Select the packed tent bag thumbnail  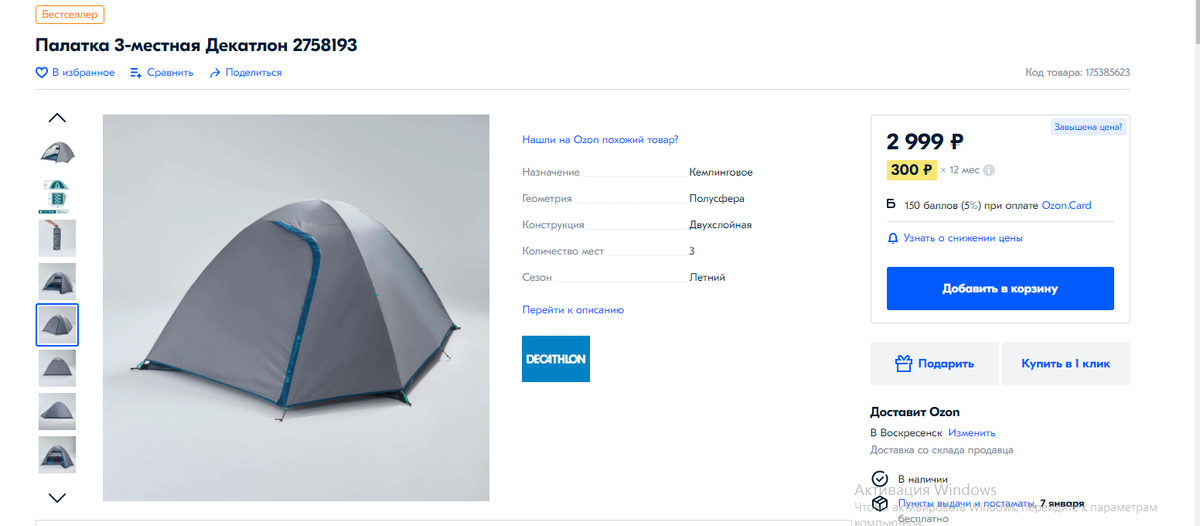click(57, 238)
